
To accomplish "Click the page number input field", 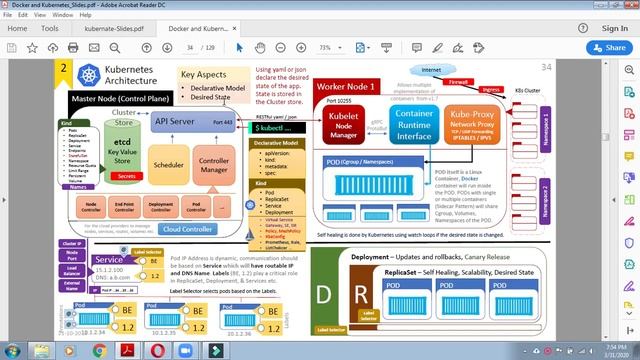I will click(x=189, y=48).
